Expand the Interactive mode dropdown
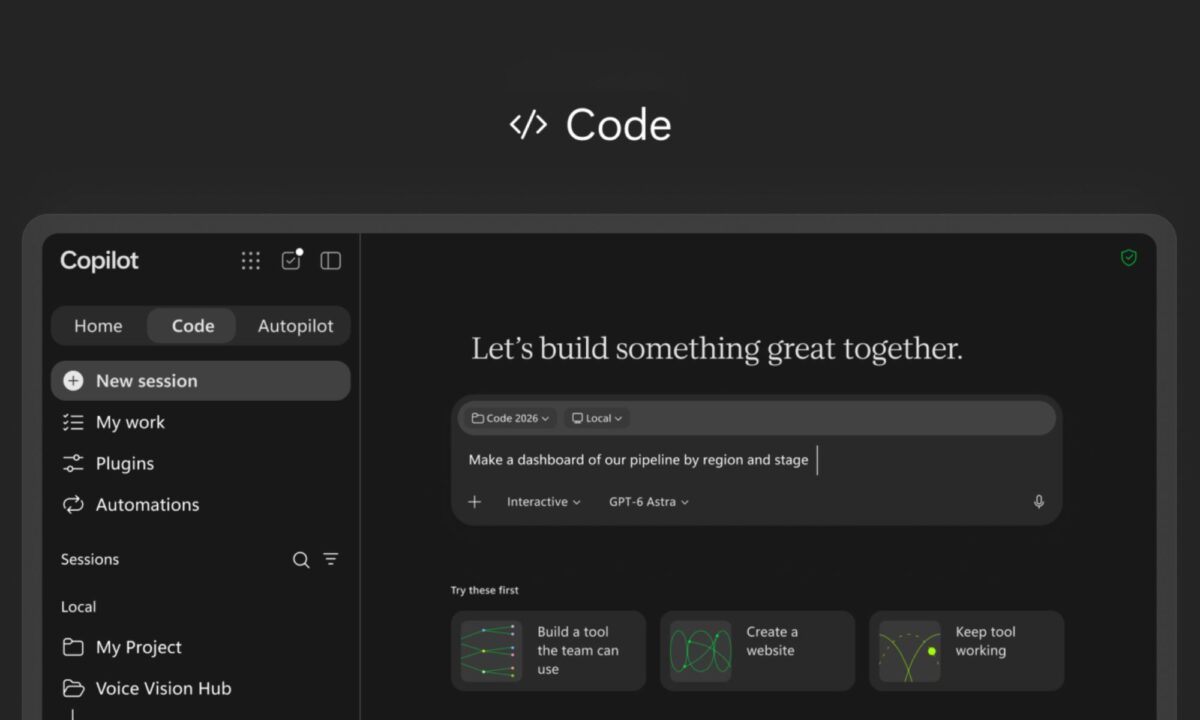Screen dimensions: 1200x720 [x=543, y=502]
